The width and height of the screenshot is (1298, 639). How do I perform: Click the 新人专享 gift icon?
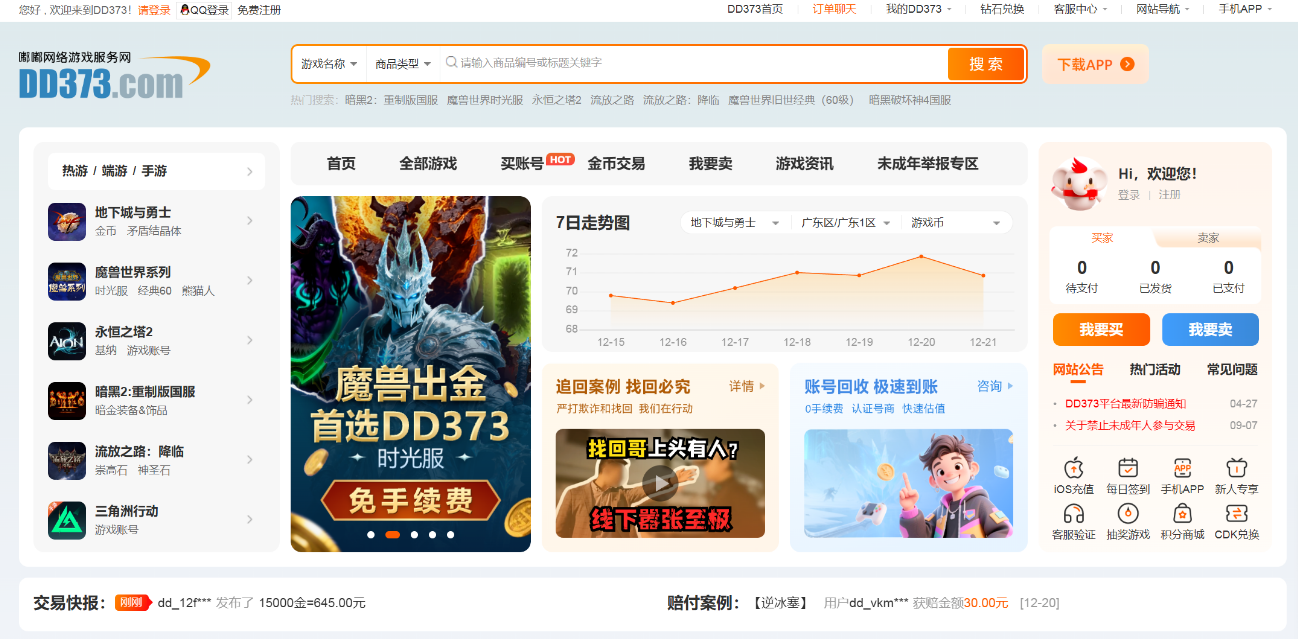point(1236,468)
